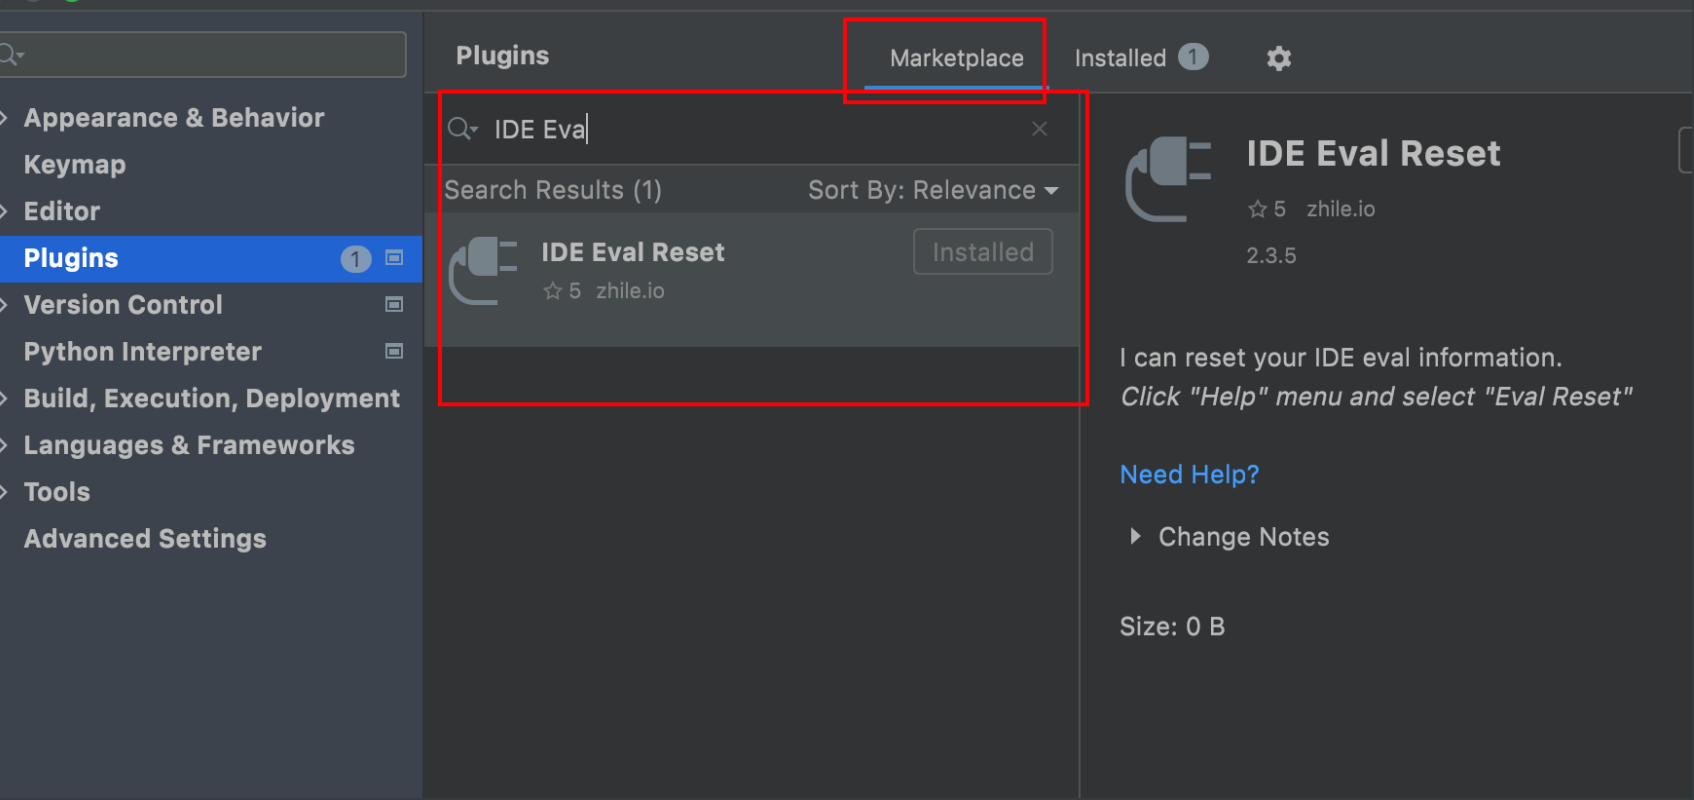
Task: Open the Sort By: Relevance dropdown
Action: [x=933, y=190]
